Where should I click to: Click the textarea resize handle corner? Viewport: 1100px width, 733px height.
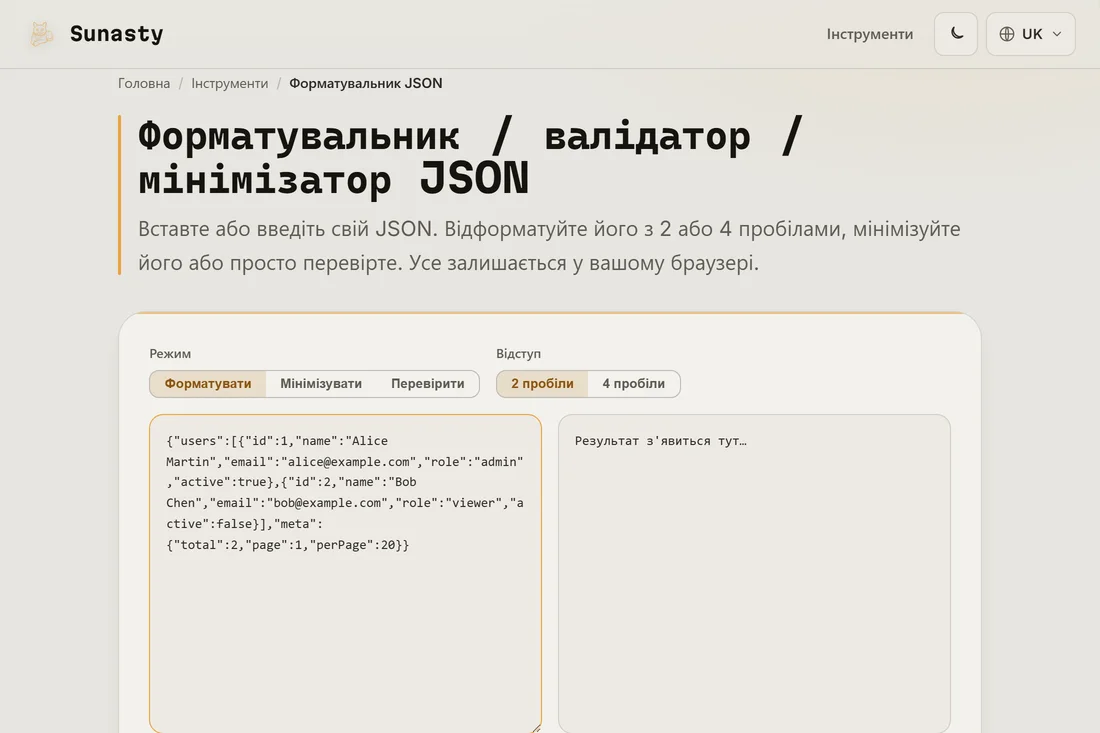(x=536, y=728)
